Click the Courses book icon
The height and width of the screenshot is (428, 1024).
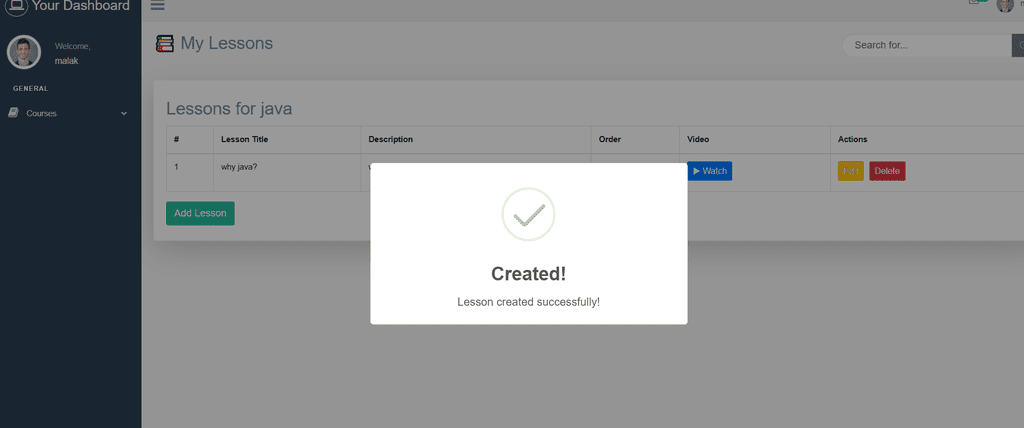[13, 113]
